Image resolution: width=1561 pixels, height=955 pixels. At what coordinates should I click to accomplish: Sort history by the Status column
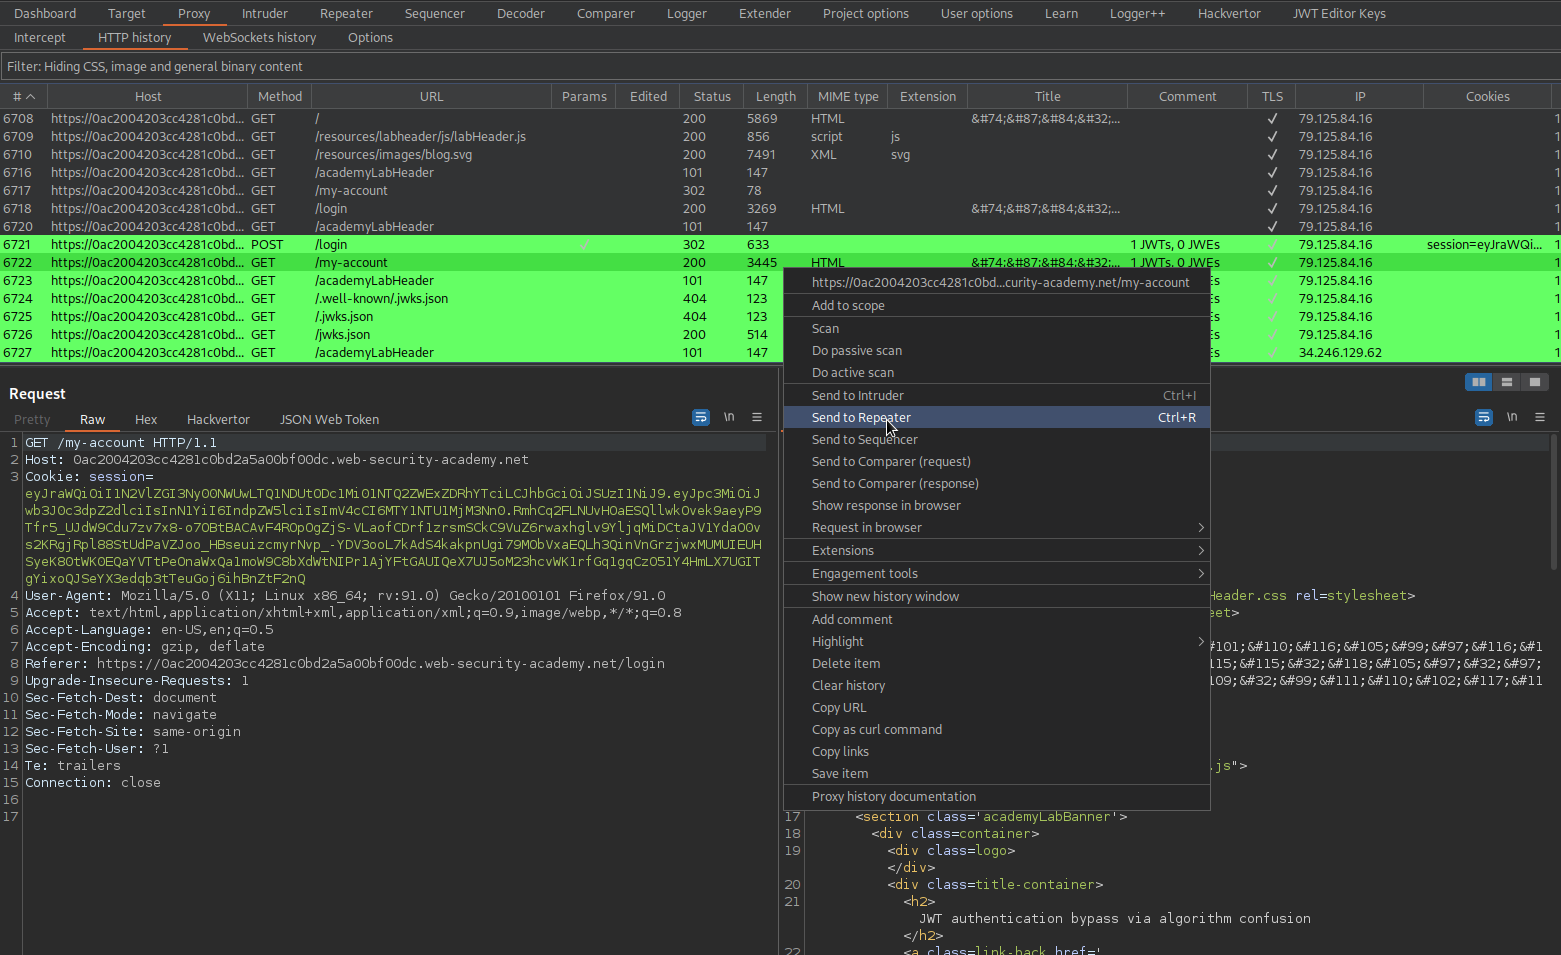pos(712,97)
